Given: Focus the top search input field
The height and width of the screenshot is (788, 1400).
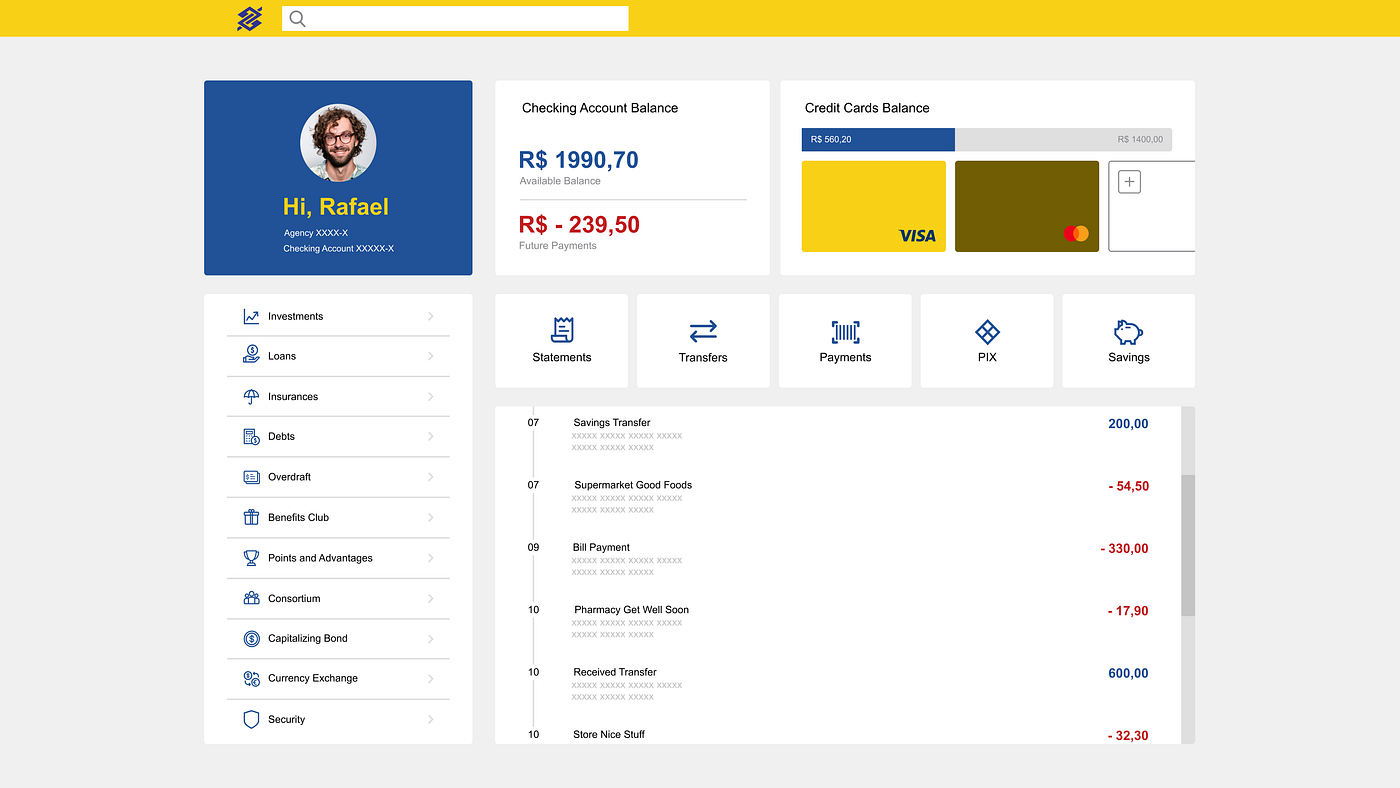Looking at the screenshot, I should pyautogui.click(x=455, y=18).
